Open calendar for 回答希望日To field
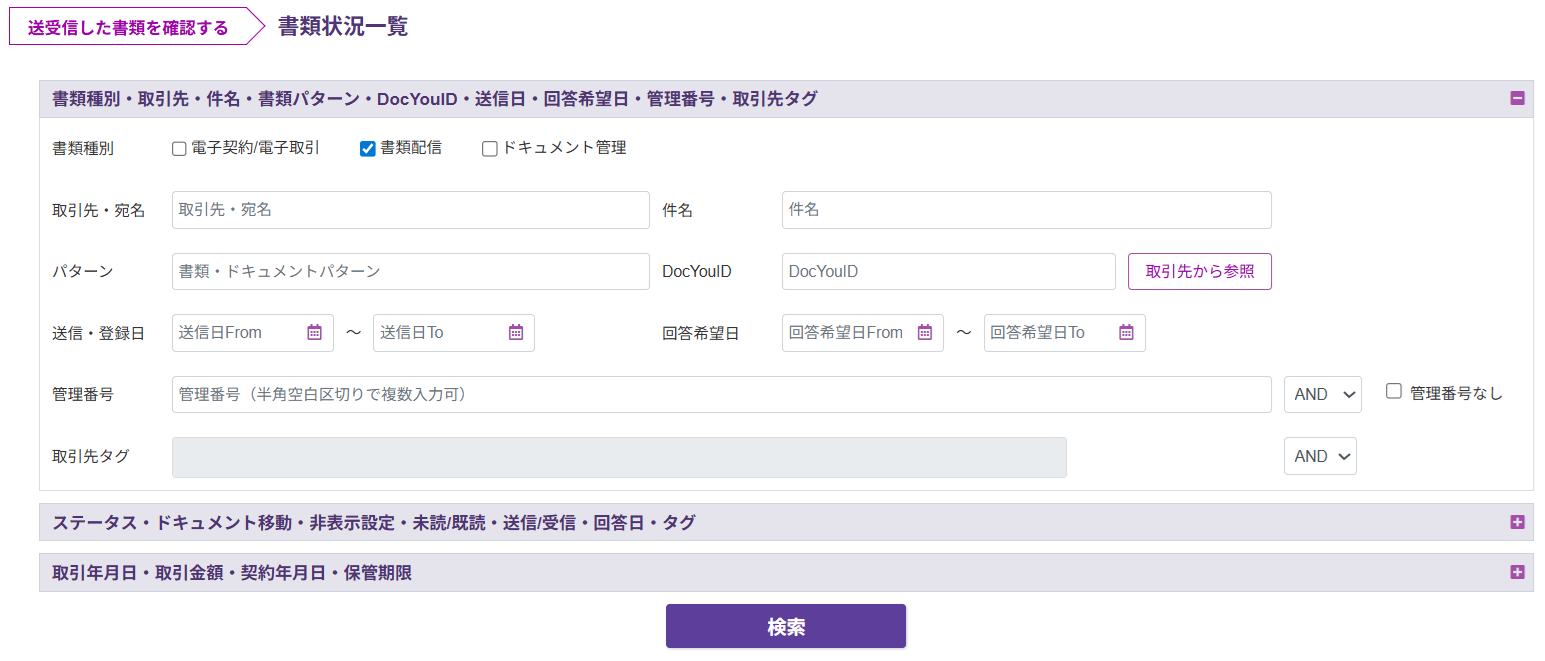 1126,333
